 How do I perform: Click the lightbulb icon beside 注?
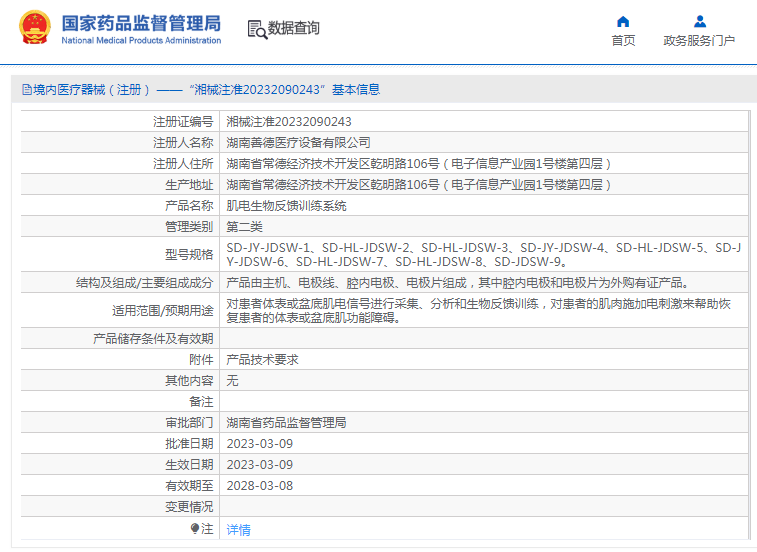tap(195, 528)
